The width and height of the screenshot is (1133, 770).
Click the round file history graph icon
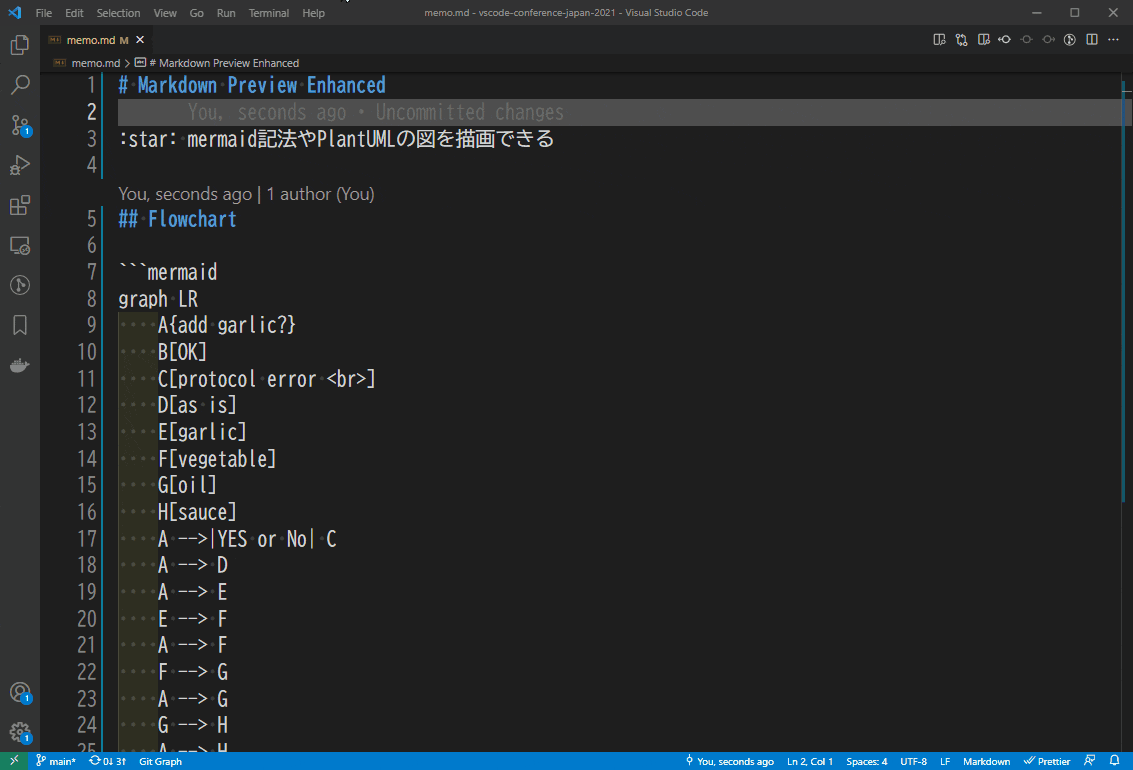point(1070,40)
